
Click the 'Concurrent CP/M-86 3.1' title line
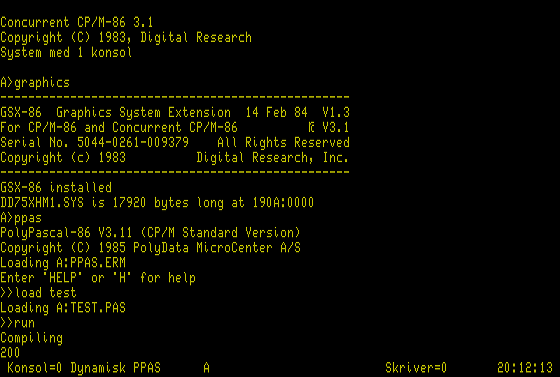coord(77,22)
